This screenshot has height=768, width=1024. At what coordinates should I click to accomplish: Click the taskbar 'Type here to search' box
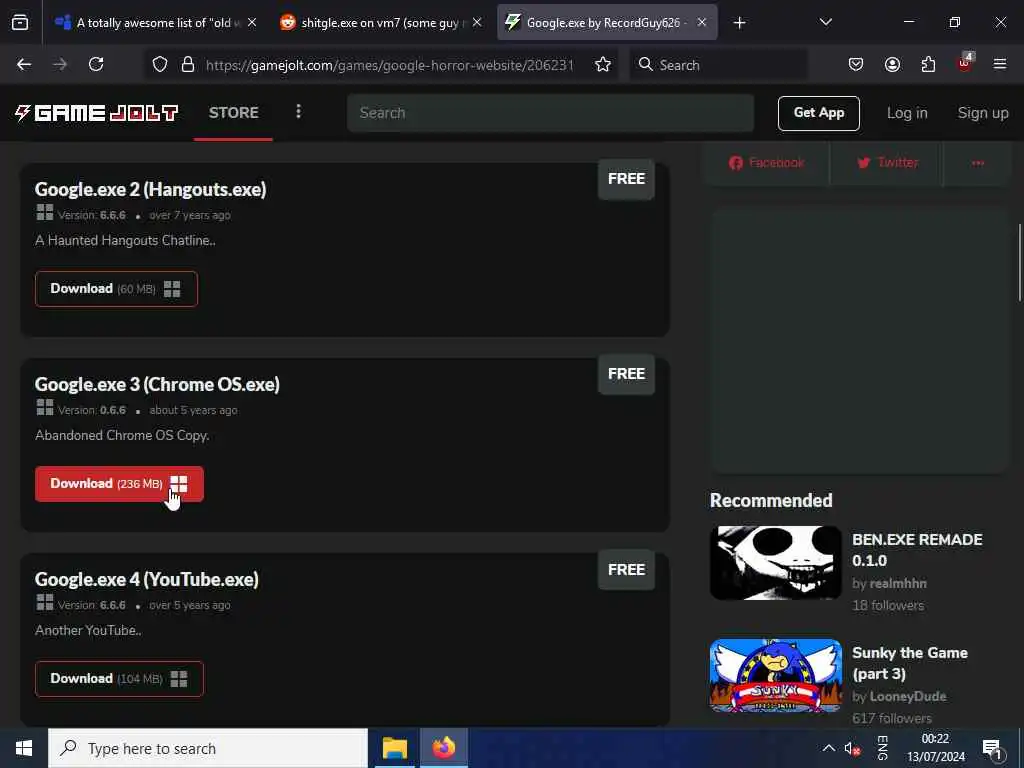(x=208, y=748)
